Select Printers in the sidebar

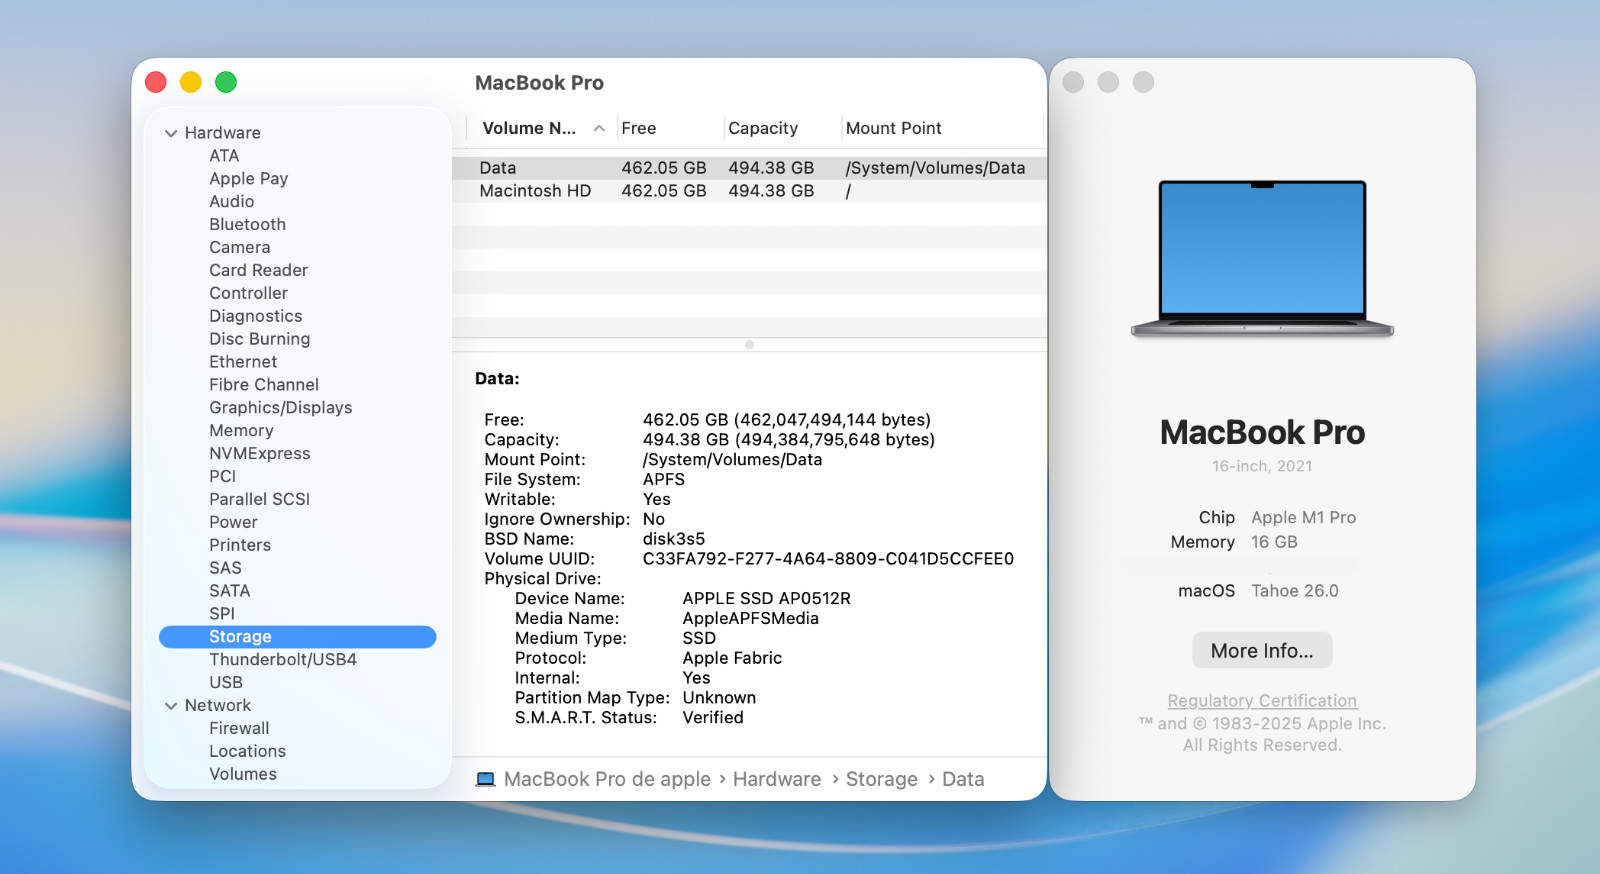(240, 546)
